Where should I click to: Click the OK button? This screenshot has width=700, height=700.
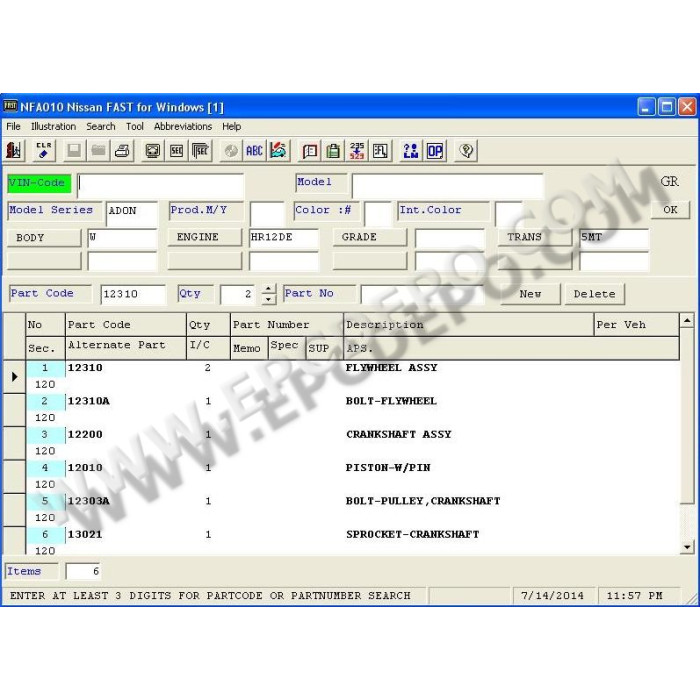pos(670,209)
